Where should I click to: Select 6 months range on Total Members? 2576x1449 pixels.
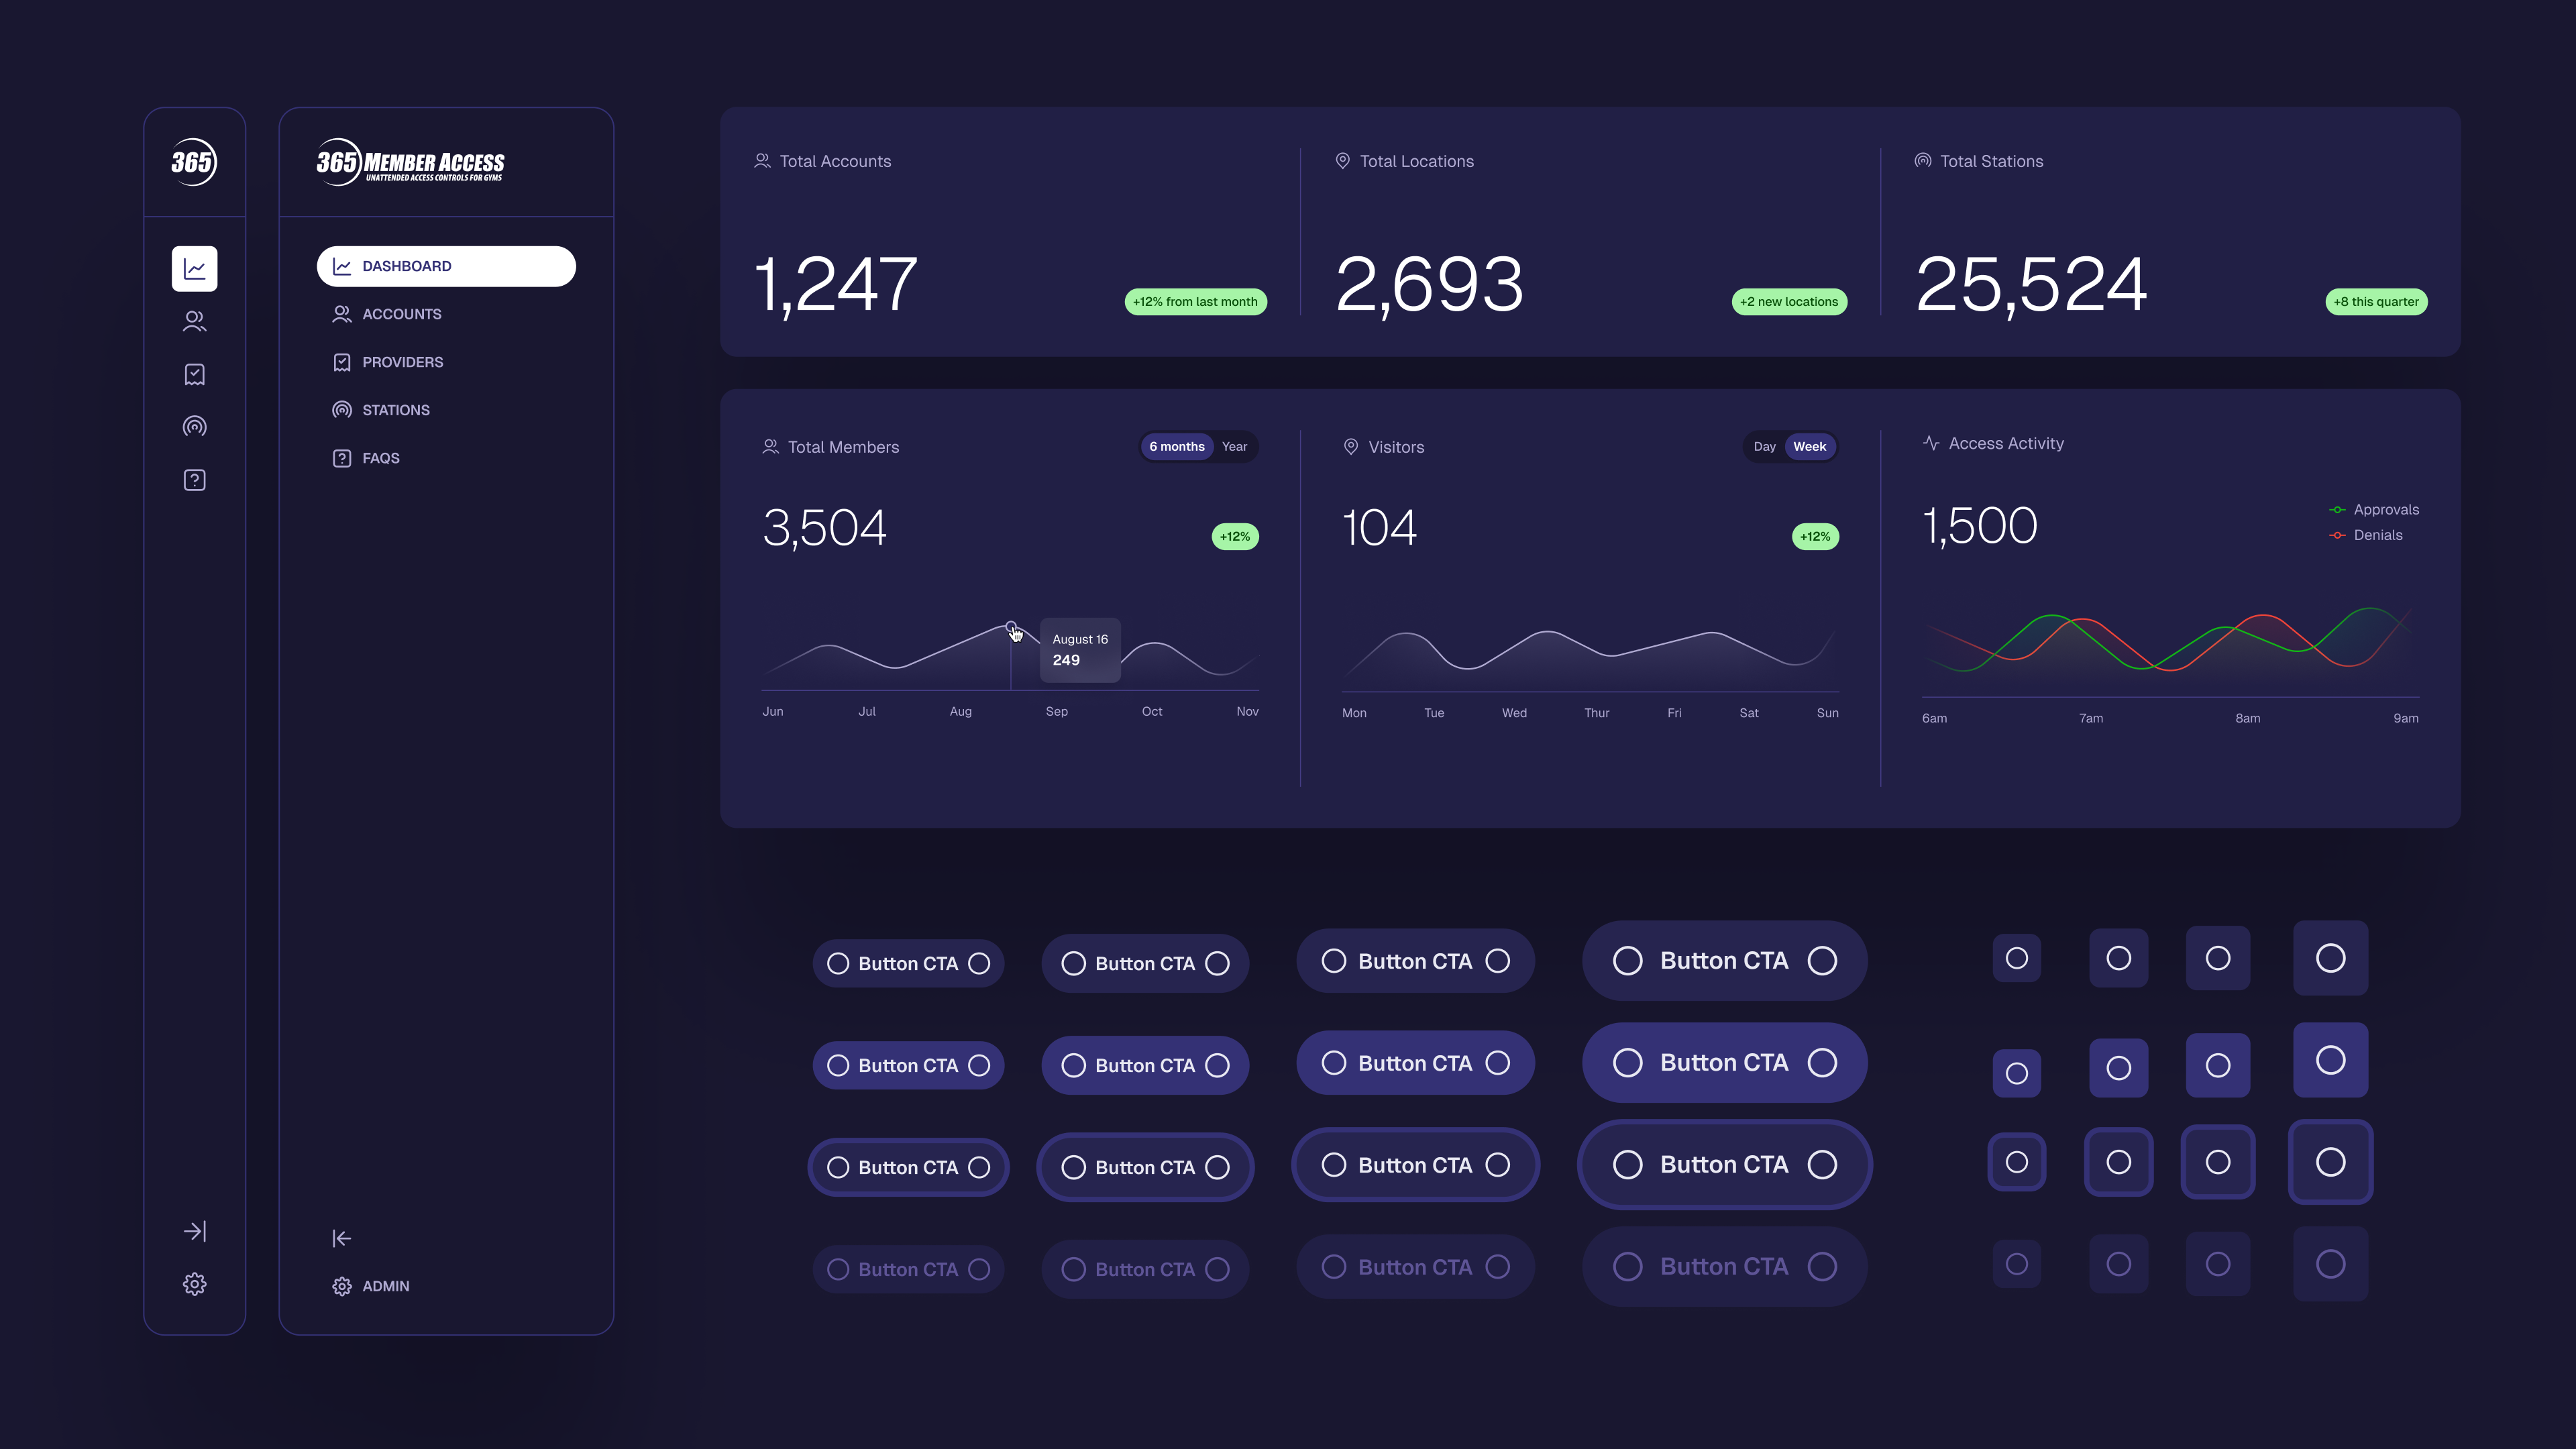tap(1176, 447)
